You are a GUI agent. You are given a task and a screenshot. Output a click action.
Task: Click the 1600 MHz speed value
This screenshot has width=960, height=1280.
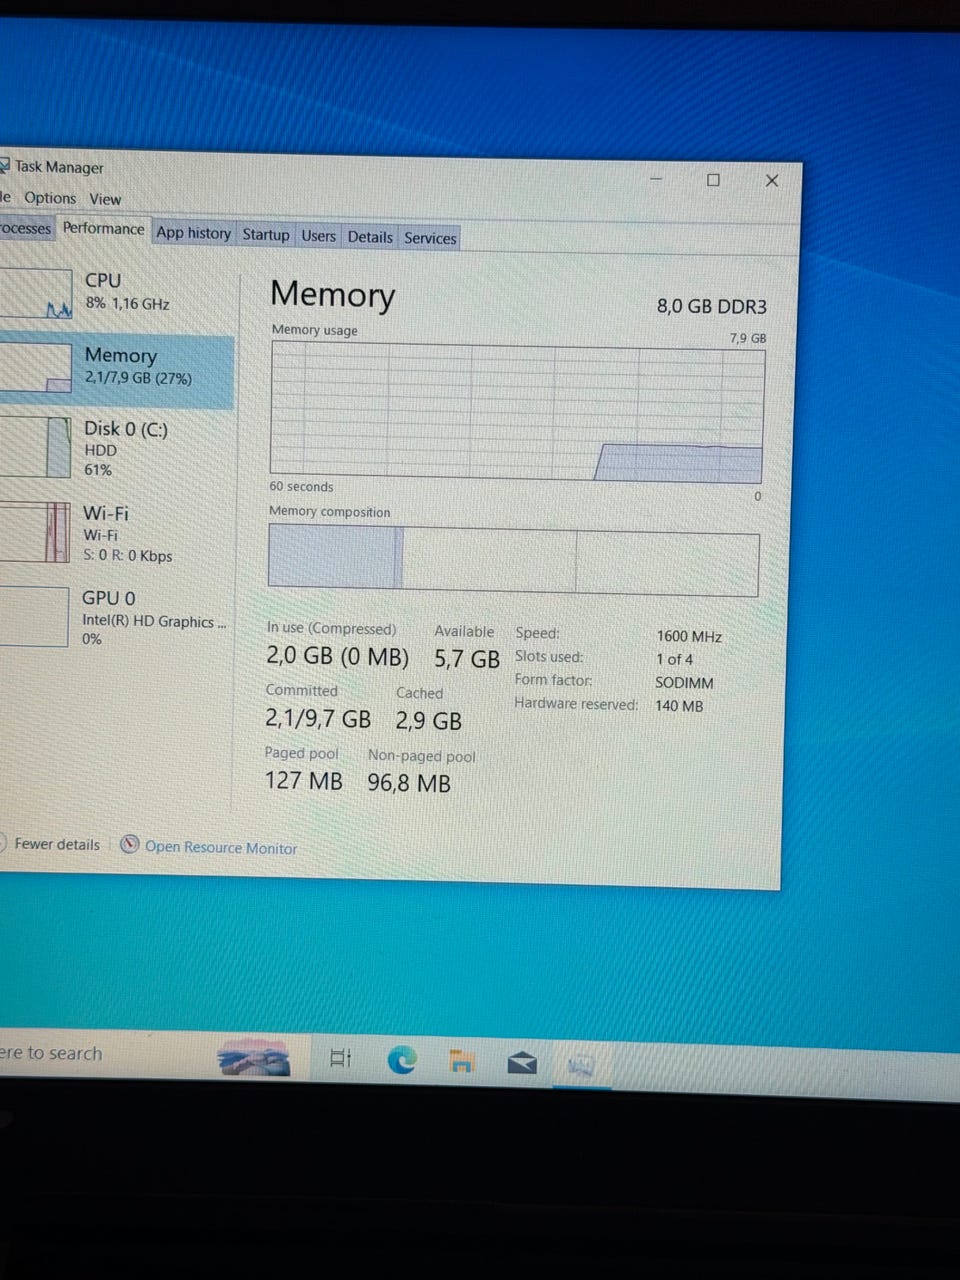coord(689,636)
